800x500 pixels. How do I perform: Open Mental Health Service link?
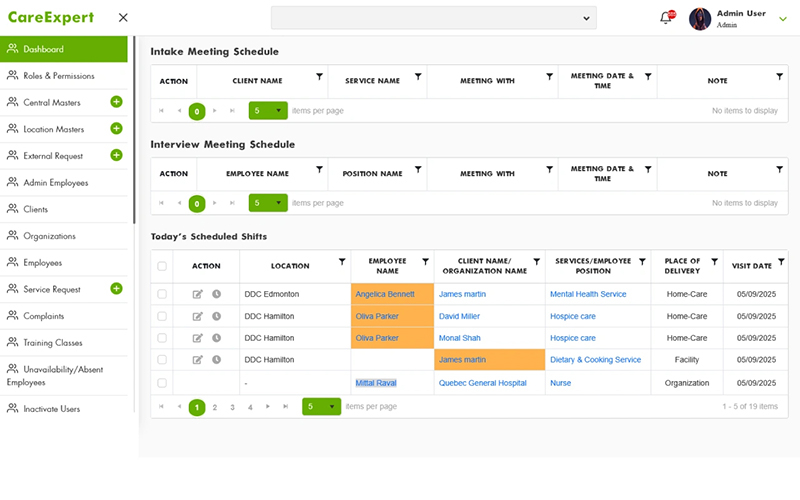pos(588,294)
